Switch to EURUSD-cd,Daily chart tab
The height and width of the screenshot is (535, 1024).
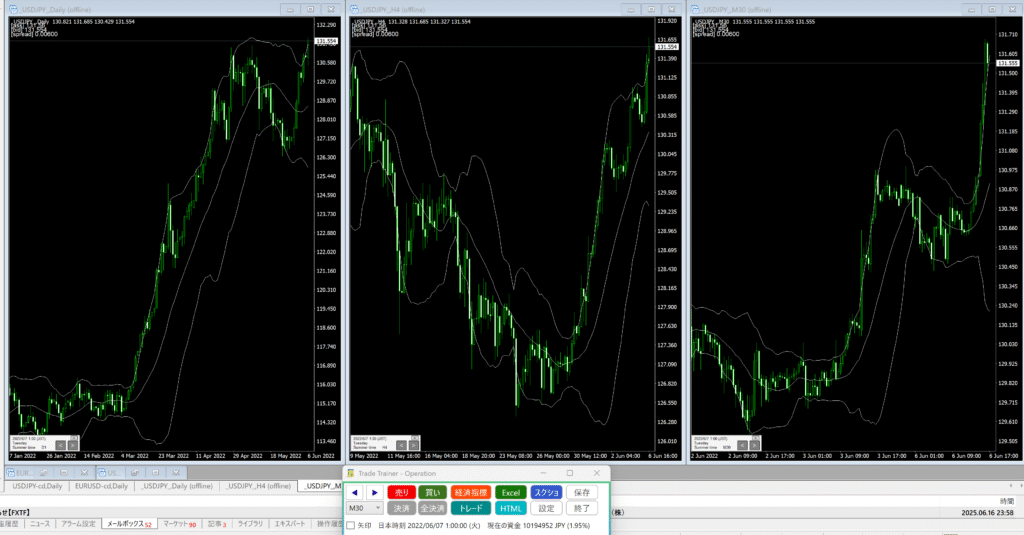(101, 486)
